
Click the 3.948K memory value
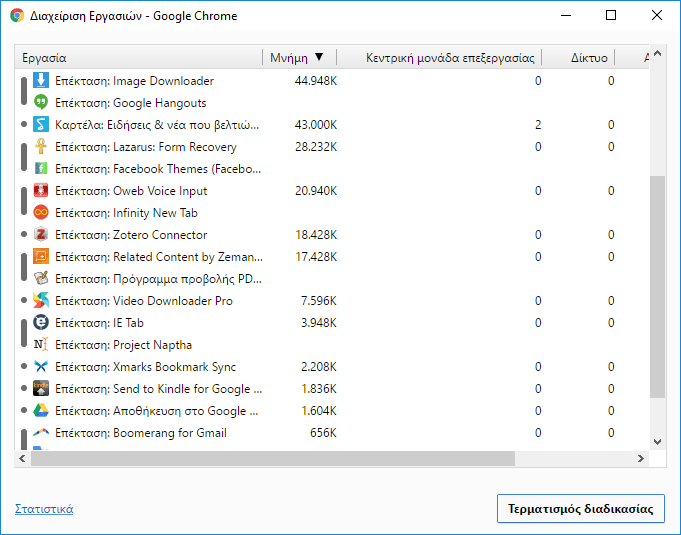319,323
